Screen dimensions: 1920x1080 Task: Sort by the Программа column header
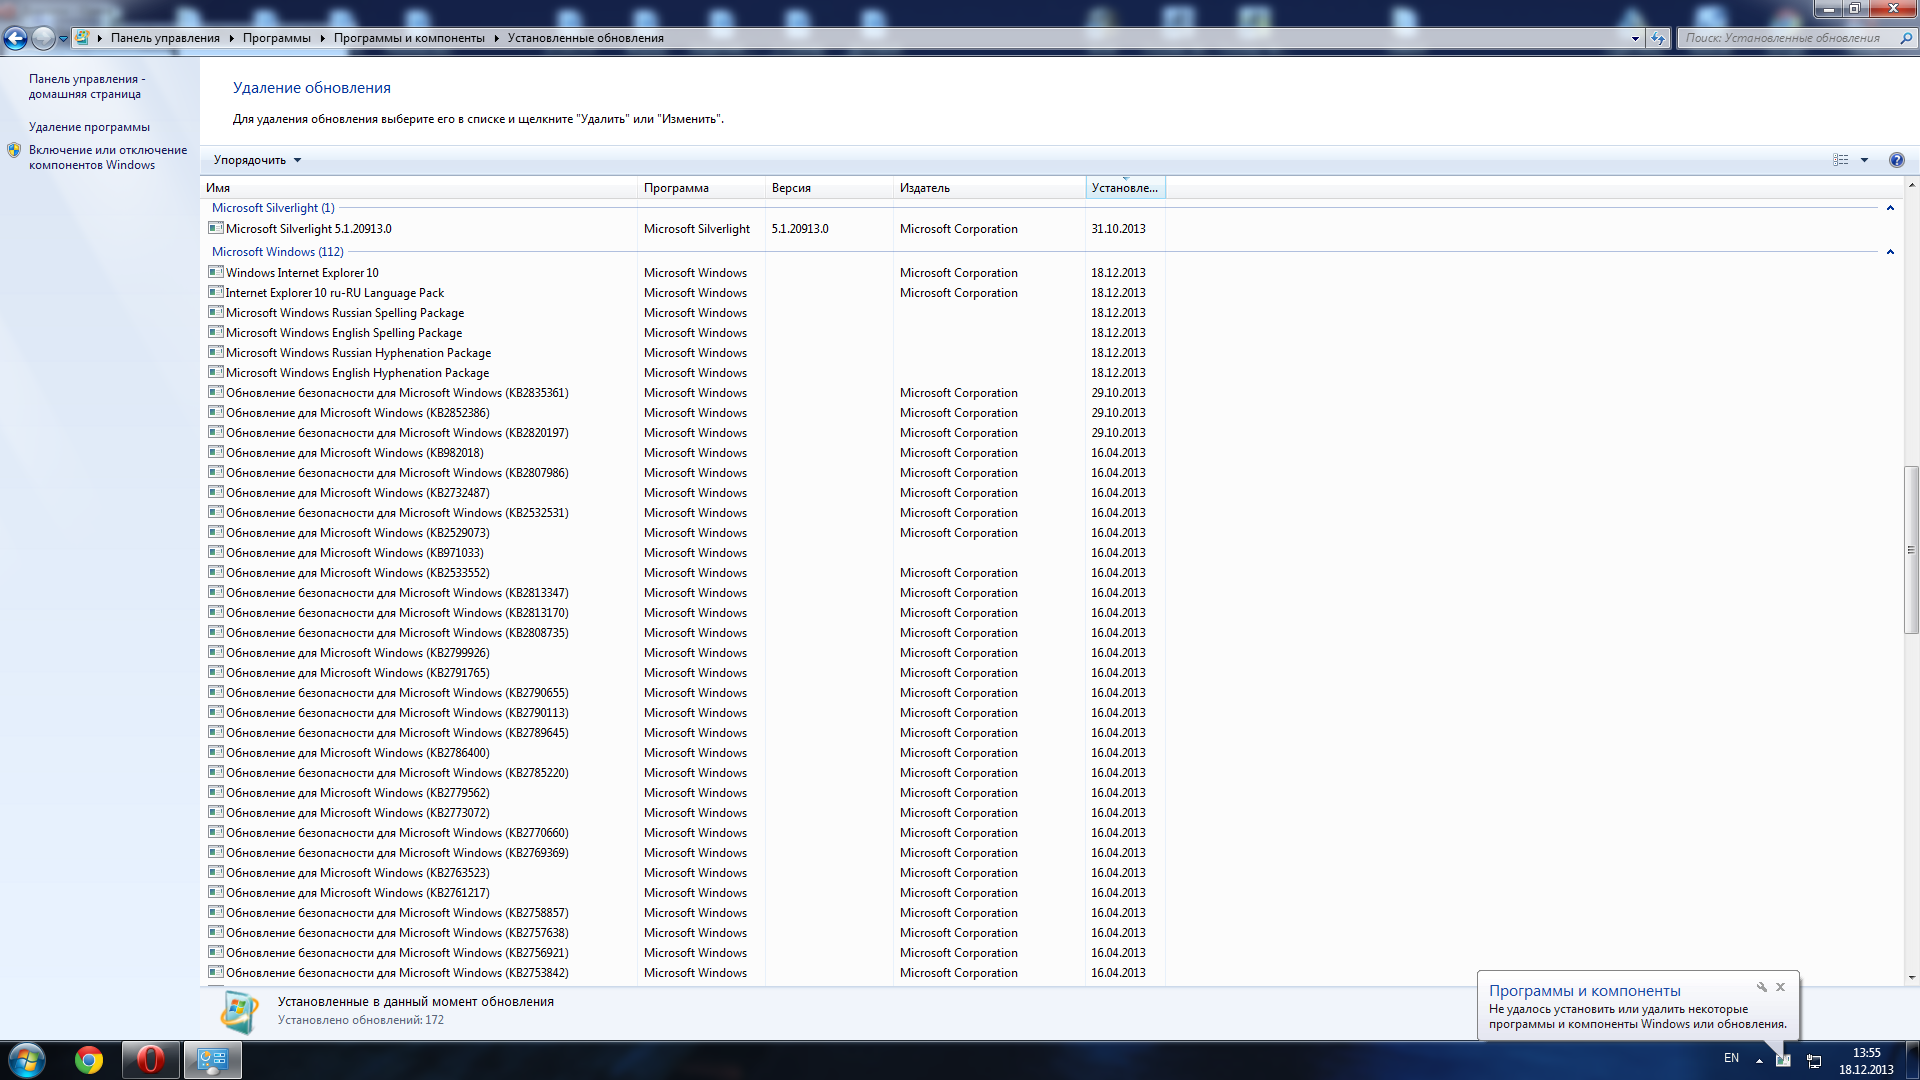[676, 188]
